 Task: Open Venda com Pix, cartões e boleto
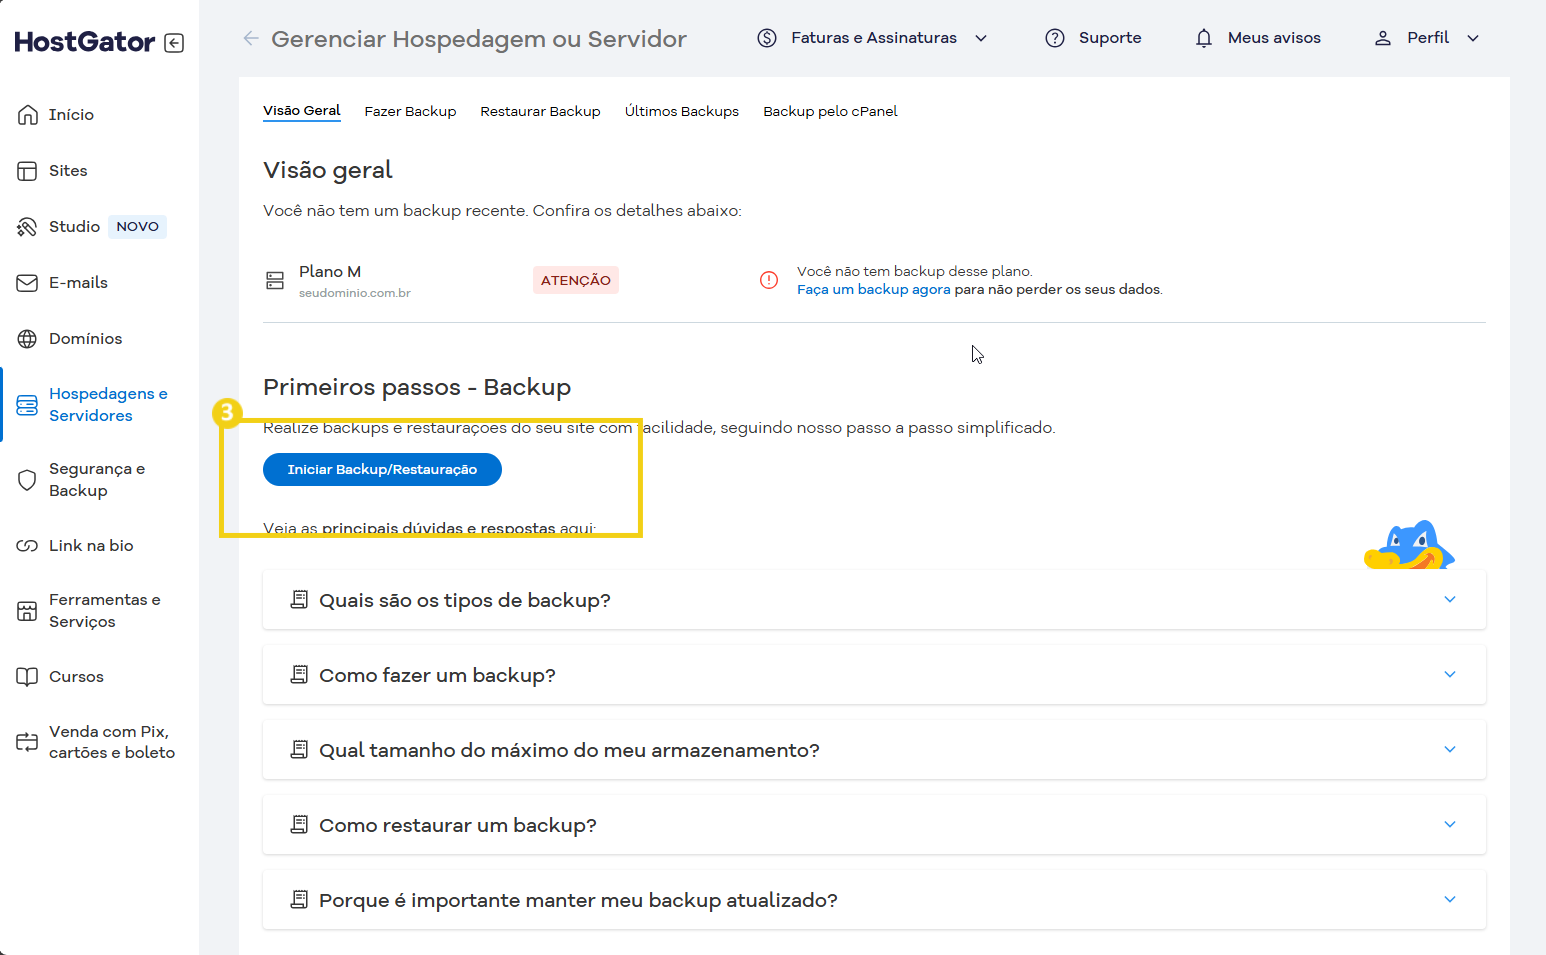click(112, 742)
